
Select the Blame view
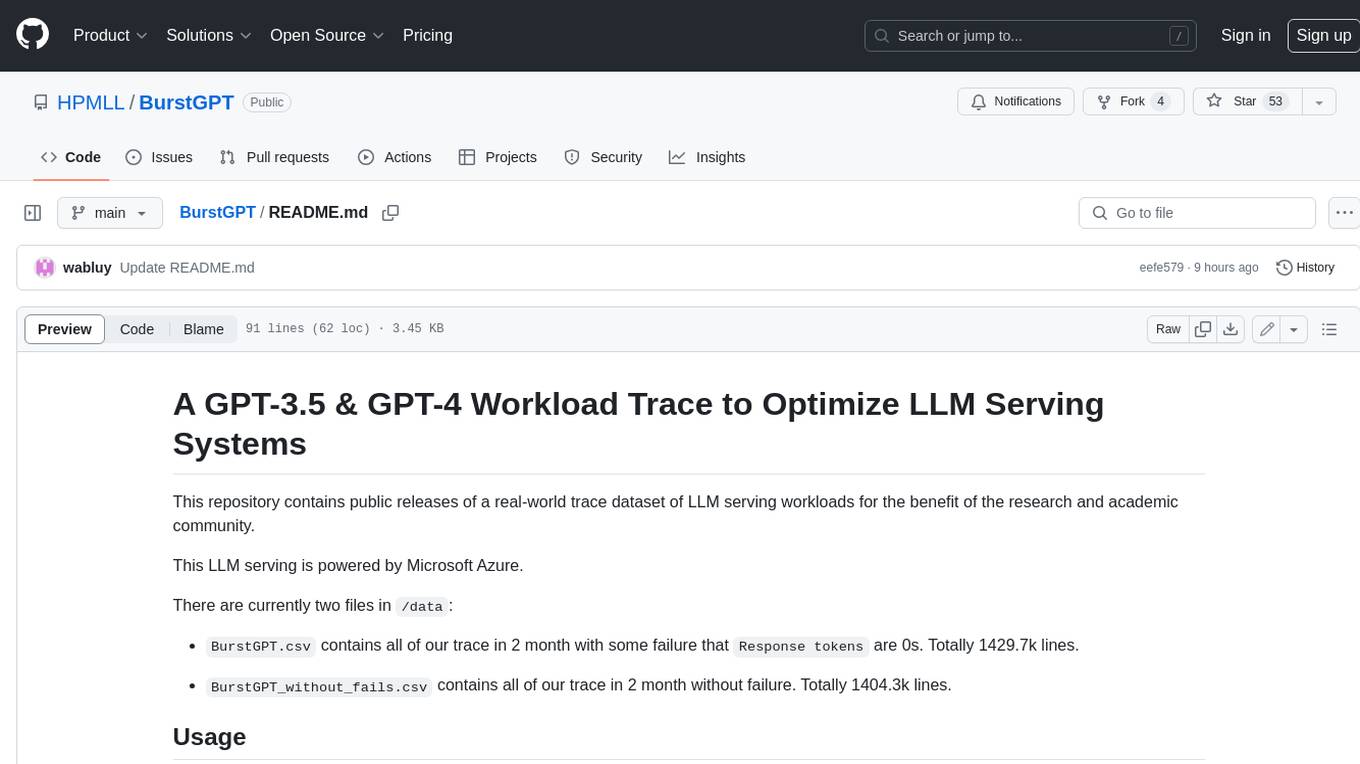(x=203, y=329)
